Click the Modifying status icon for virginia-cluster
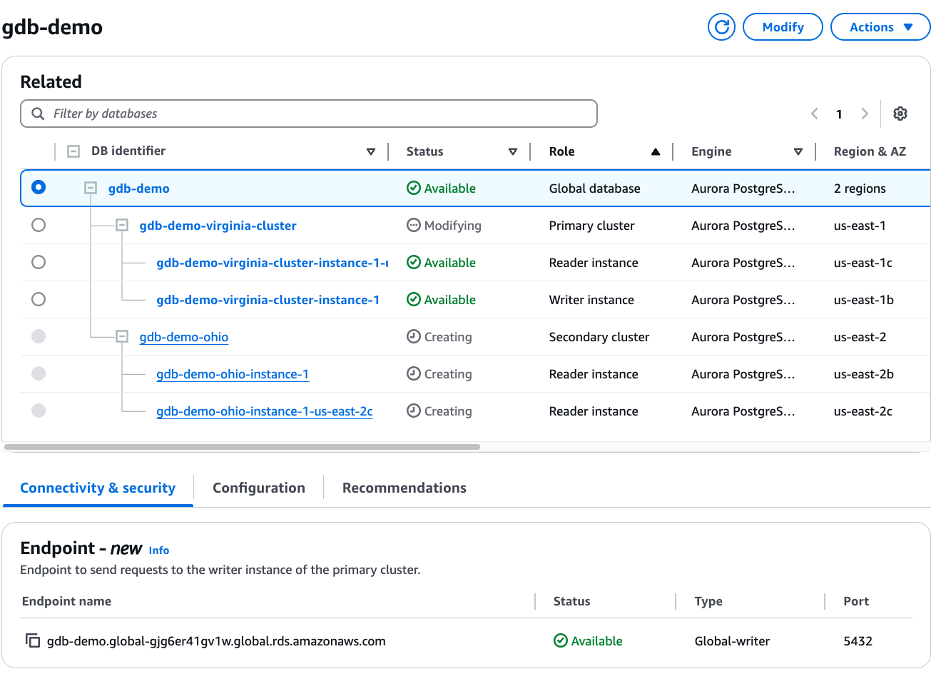Image resolution: width=936 pixels, height=674 pixels. pyautogui.click(x=413, y=225)
